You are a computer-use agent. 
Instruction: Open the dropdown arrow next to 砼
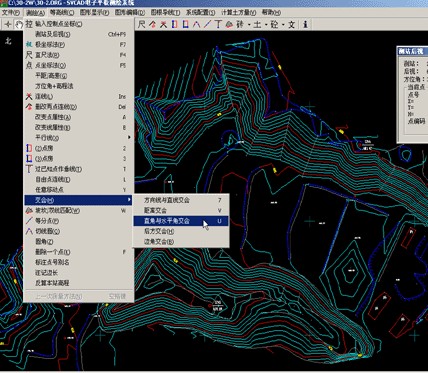click(x=283, y=24)
